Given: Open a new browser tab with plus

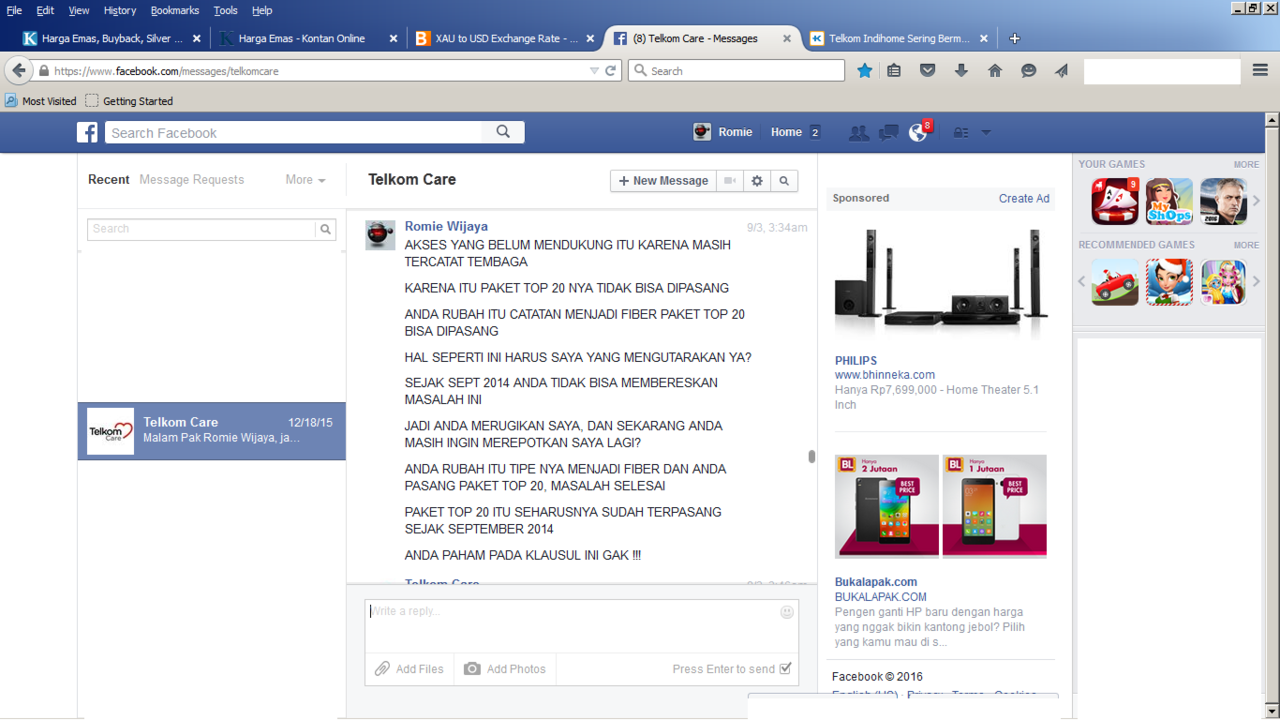Looking at the screenshot, I should [x=1015, y=39].
